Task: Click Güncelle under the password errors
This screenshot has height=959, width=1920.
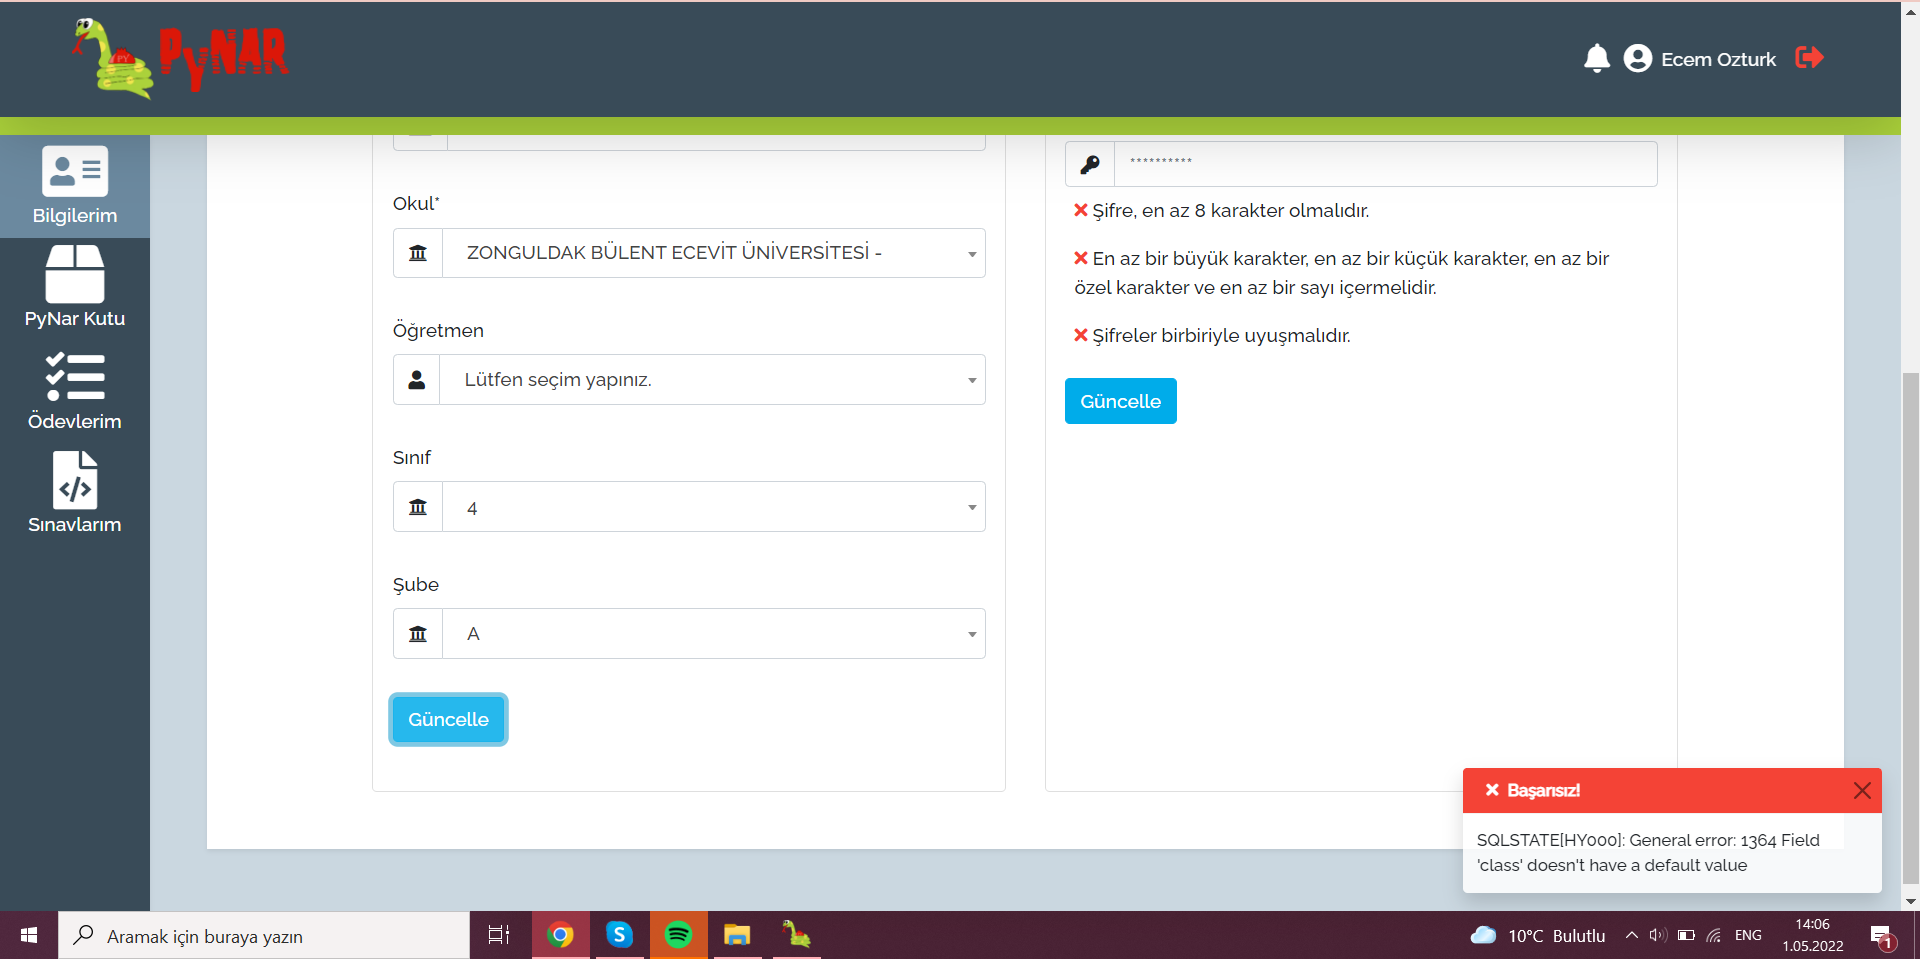Action: pos(1120,401)
